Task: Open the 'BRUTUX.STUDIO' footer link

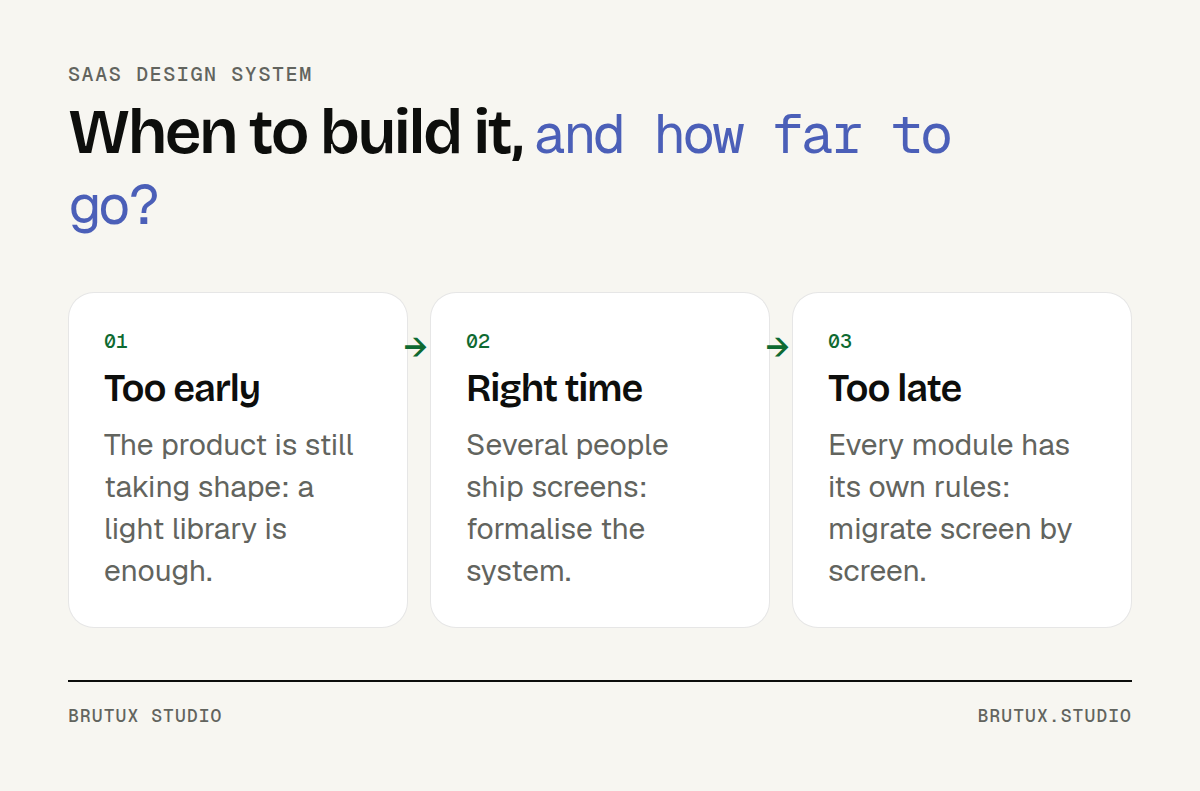Action: tap(1055, 716)
